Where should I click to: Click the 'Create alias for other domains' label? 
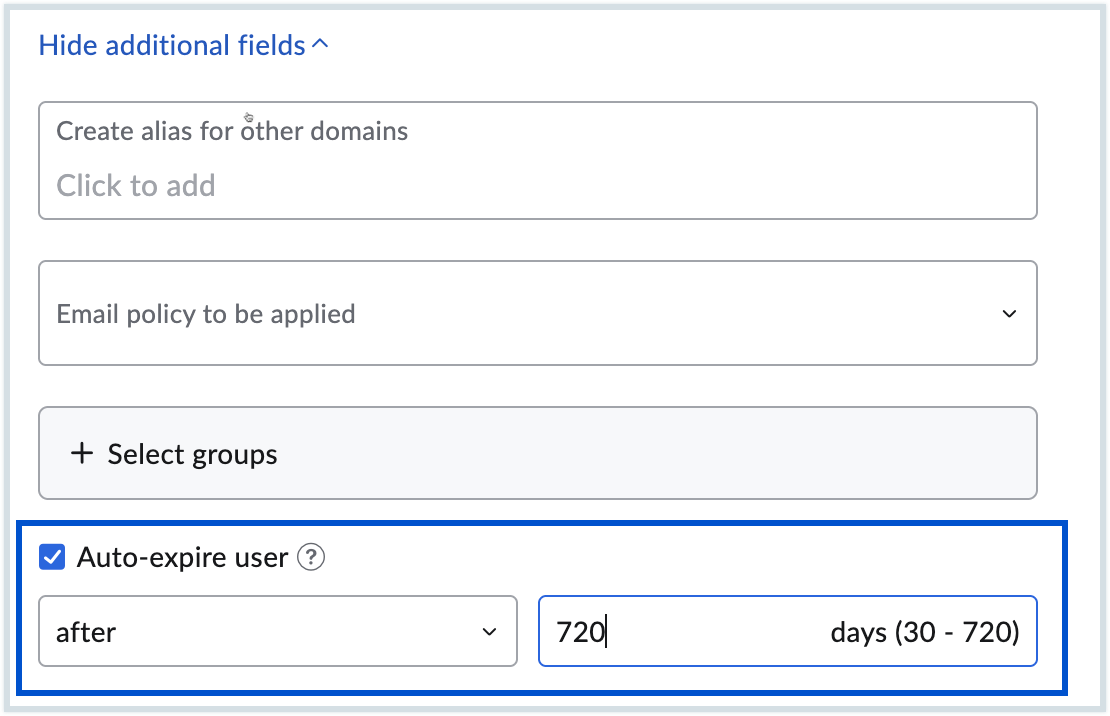(x=232, y=131)
